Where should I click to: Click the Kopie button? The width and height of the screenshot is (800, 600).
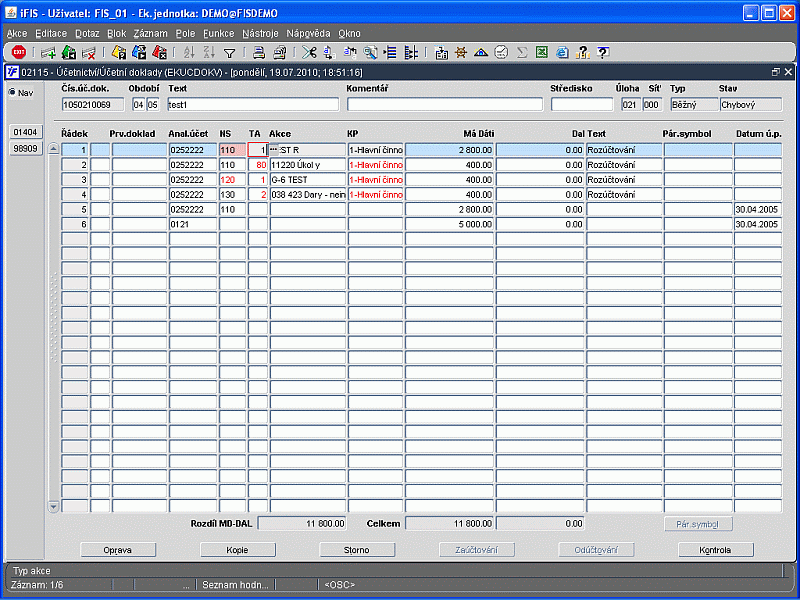coord(237,550)
